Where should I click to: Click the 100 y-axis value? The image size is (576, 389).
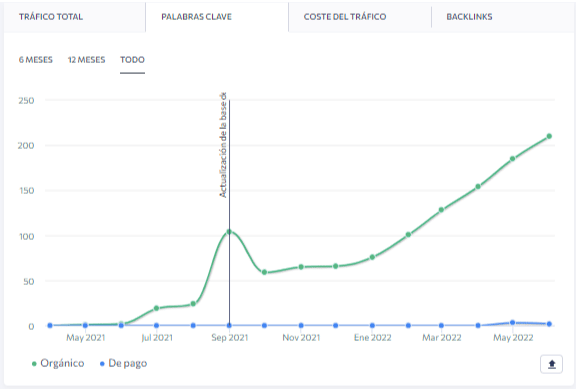click(x=26, y=236)
